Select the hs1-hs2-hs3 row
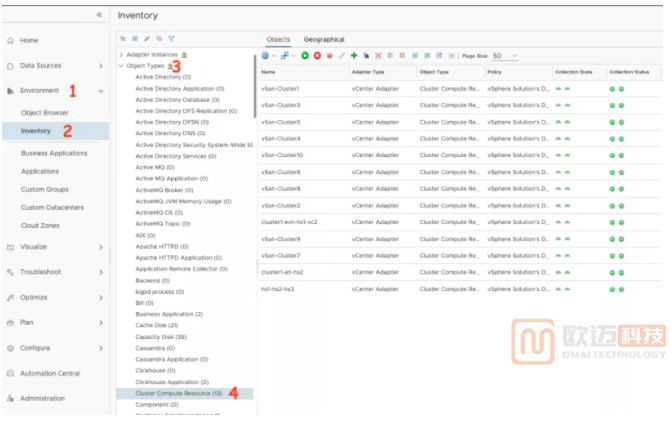This screenshot has height=421, width=669. point(460,290)
